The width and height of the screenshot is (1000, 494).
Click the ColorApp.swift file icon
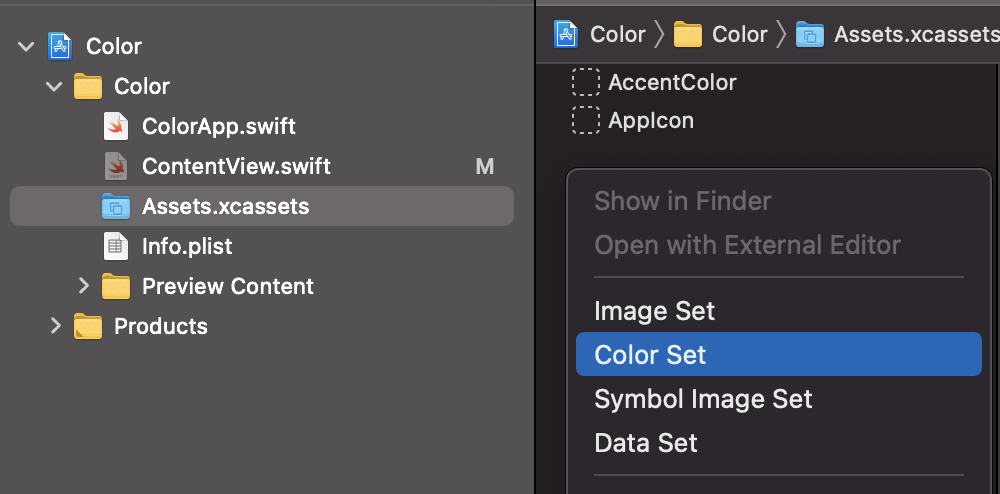[x=116, y=127]
